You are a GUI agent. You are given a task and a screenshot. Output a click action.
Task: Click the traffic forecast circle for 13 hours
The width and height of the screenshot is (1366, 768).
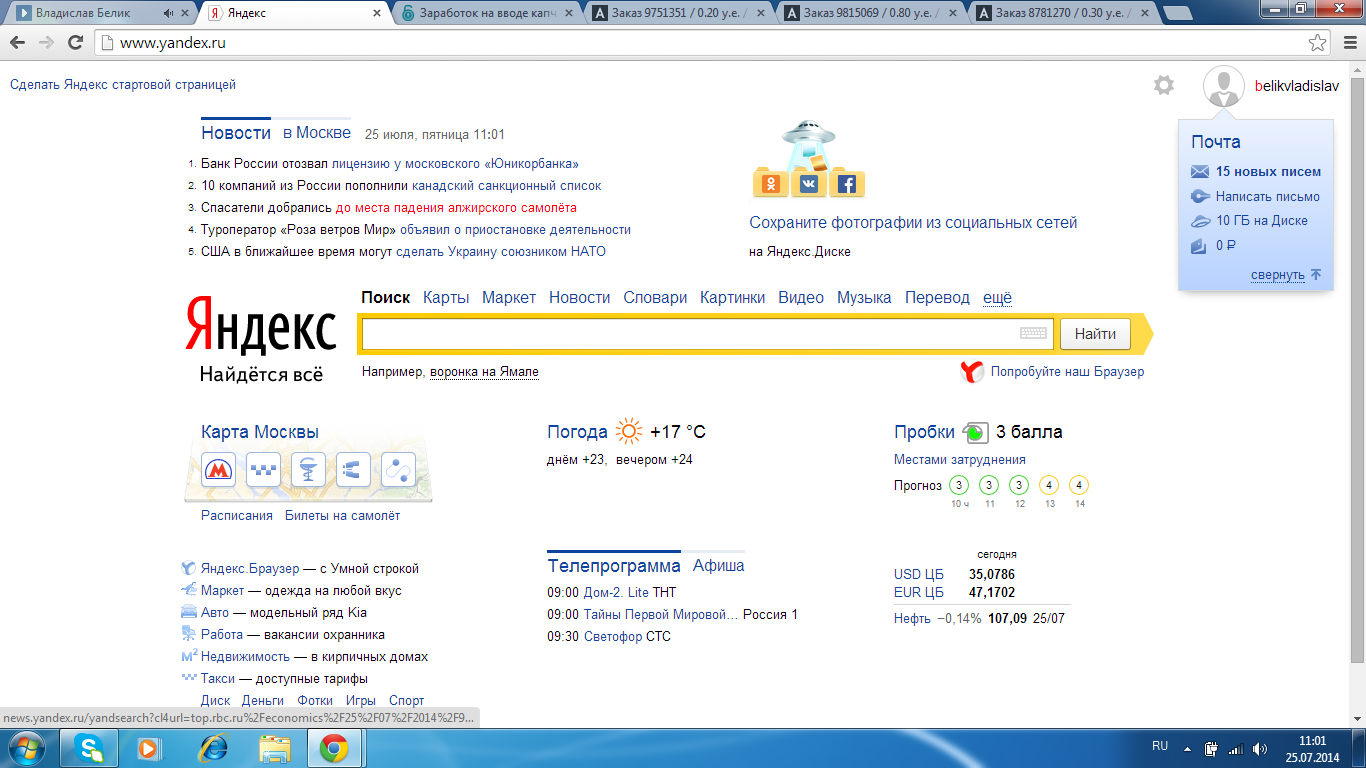(x=1049, y=486)
